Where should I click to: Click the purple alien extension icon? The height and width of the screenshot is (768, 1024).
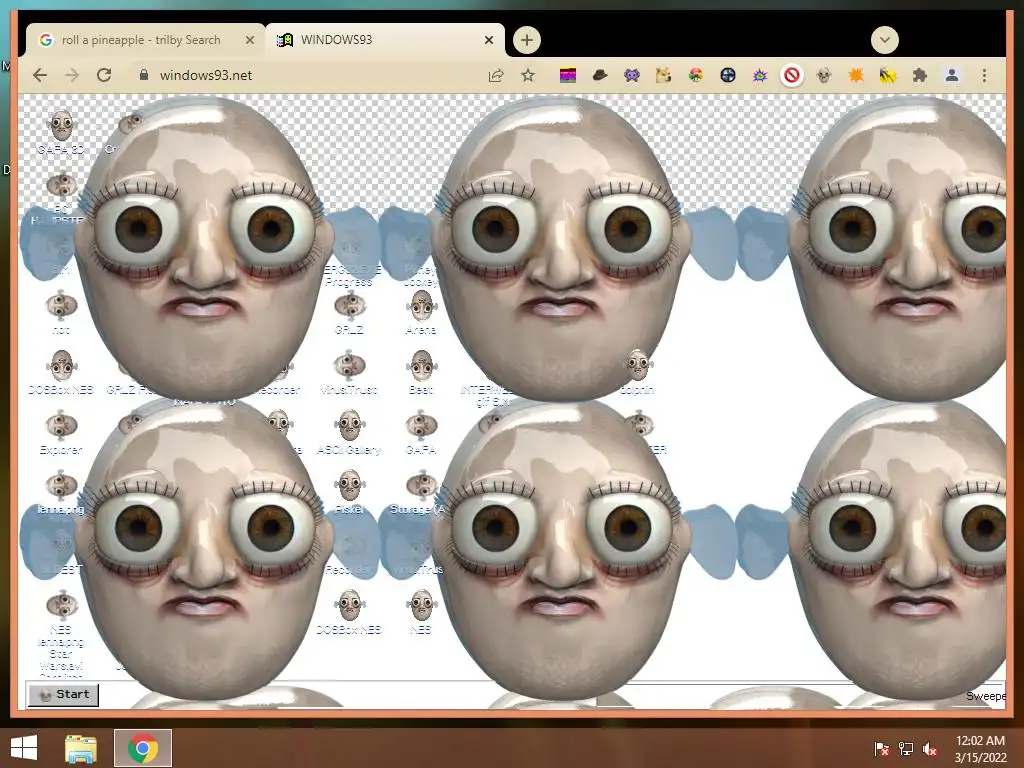(x=632, y=75)
